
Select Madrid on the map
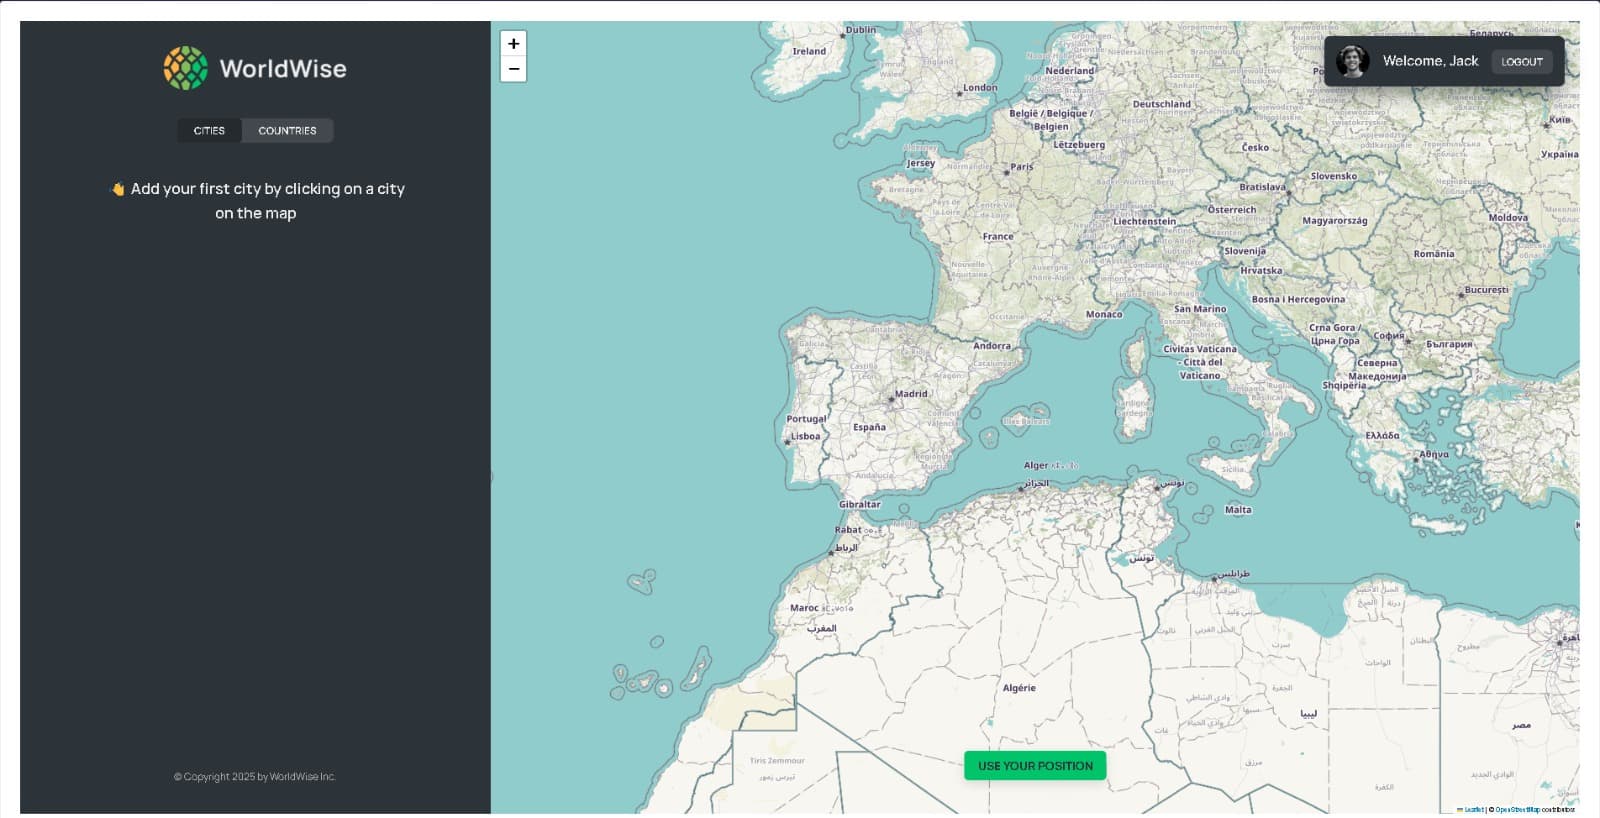point(910,394)
